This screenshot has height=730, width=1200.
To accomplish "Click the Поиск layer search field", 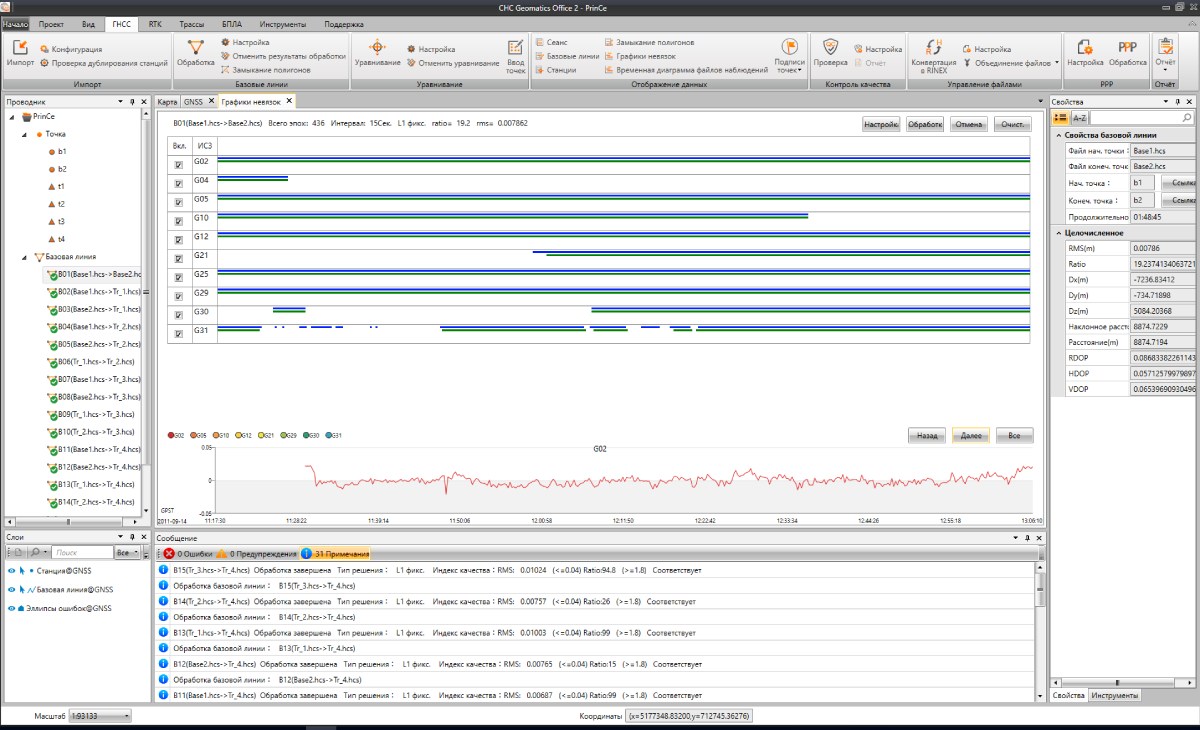I will click(82, 552).
